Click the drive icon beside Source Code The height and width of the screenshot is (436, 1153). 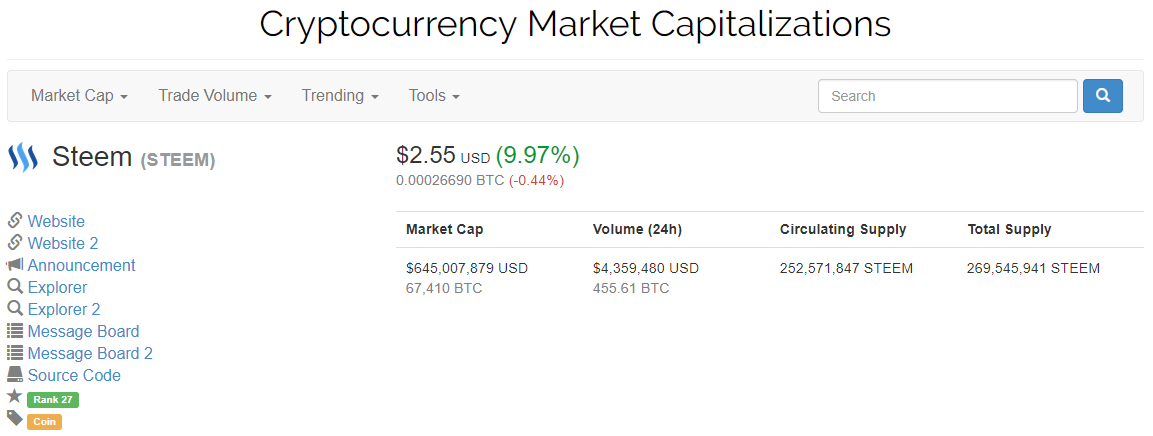pyautogui.click(x=15, y=375)
